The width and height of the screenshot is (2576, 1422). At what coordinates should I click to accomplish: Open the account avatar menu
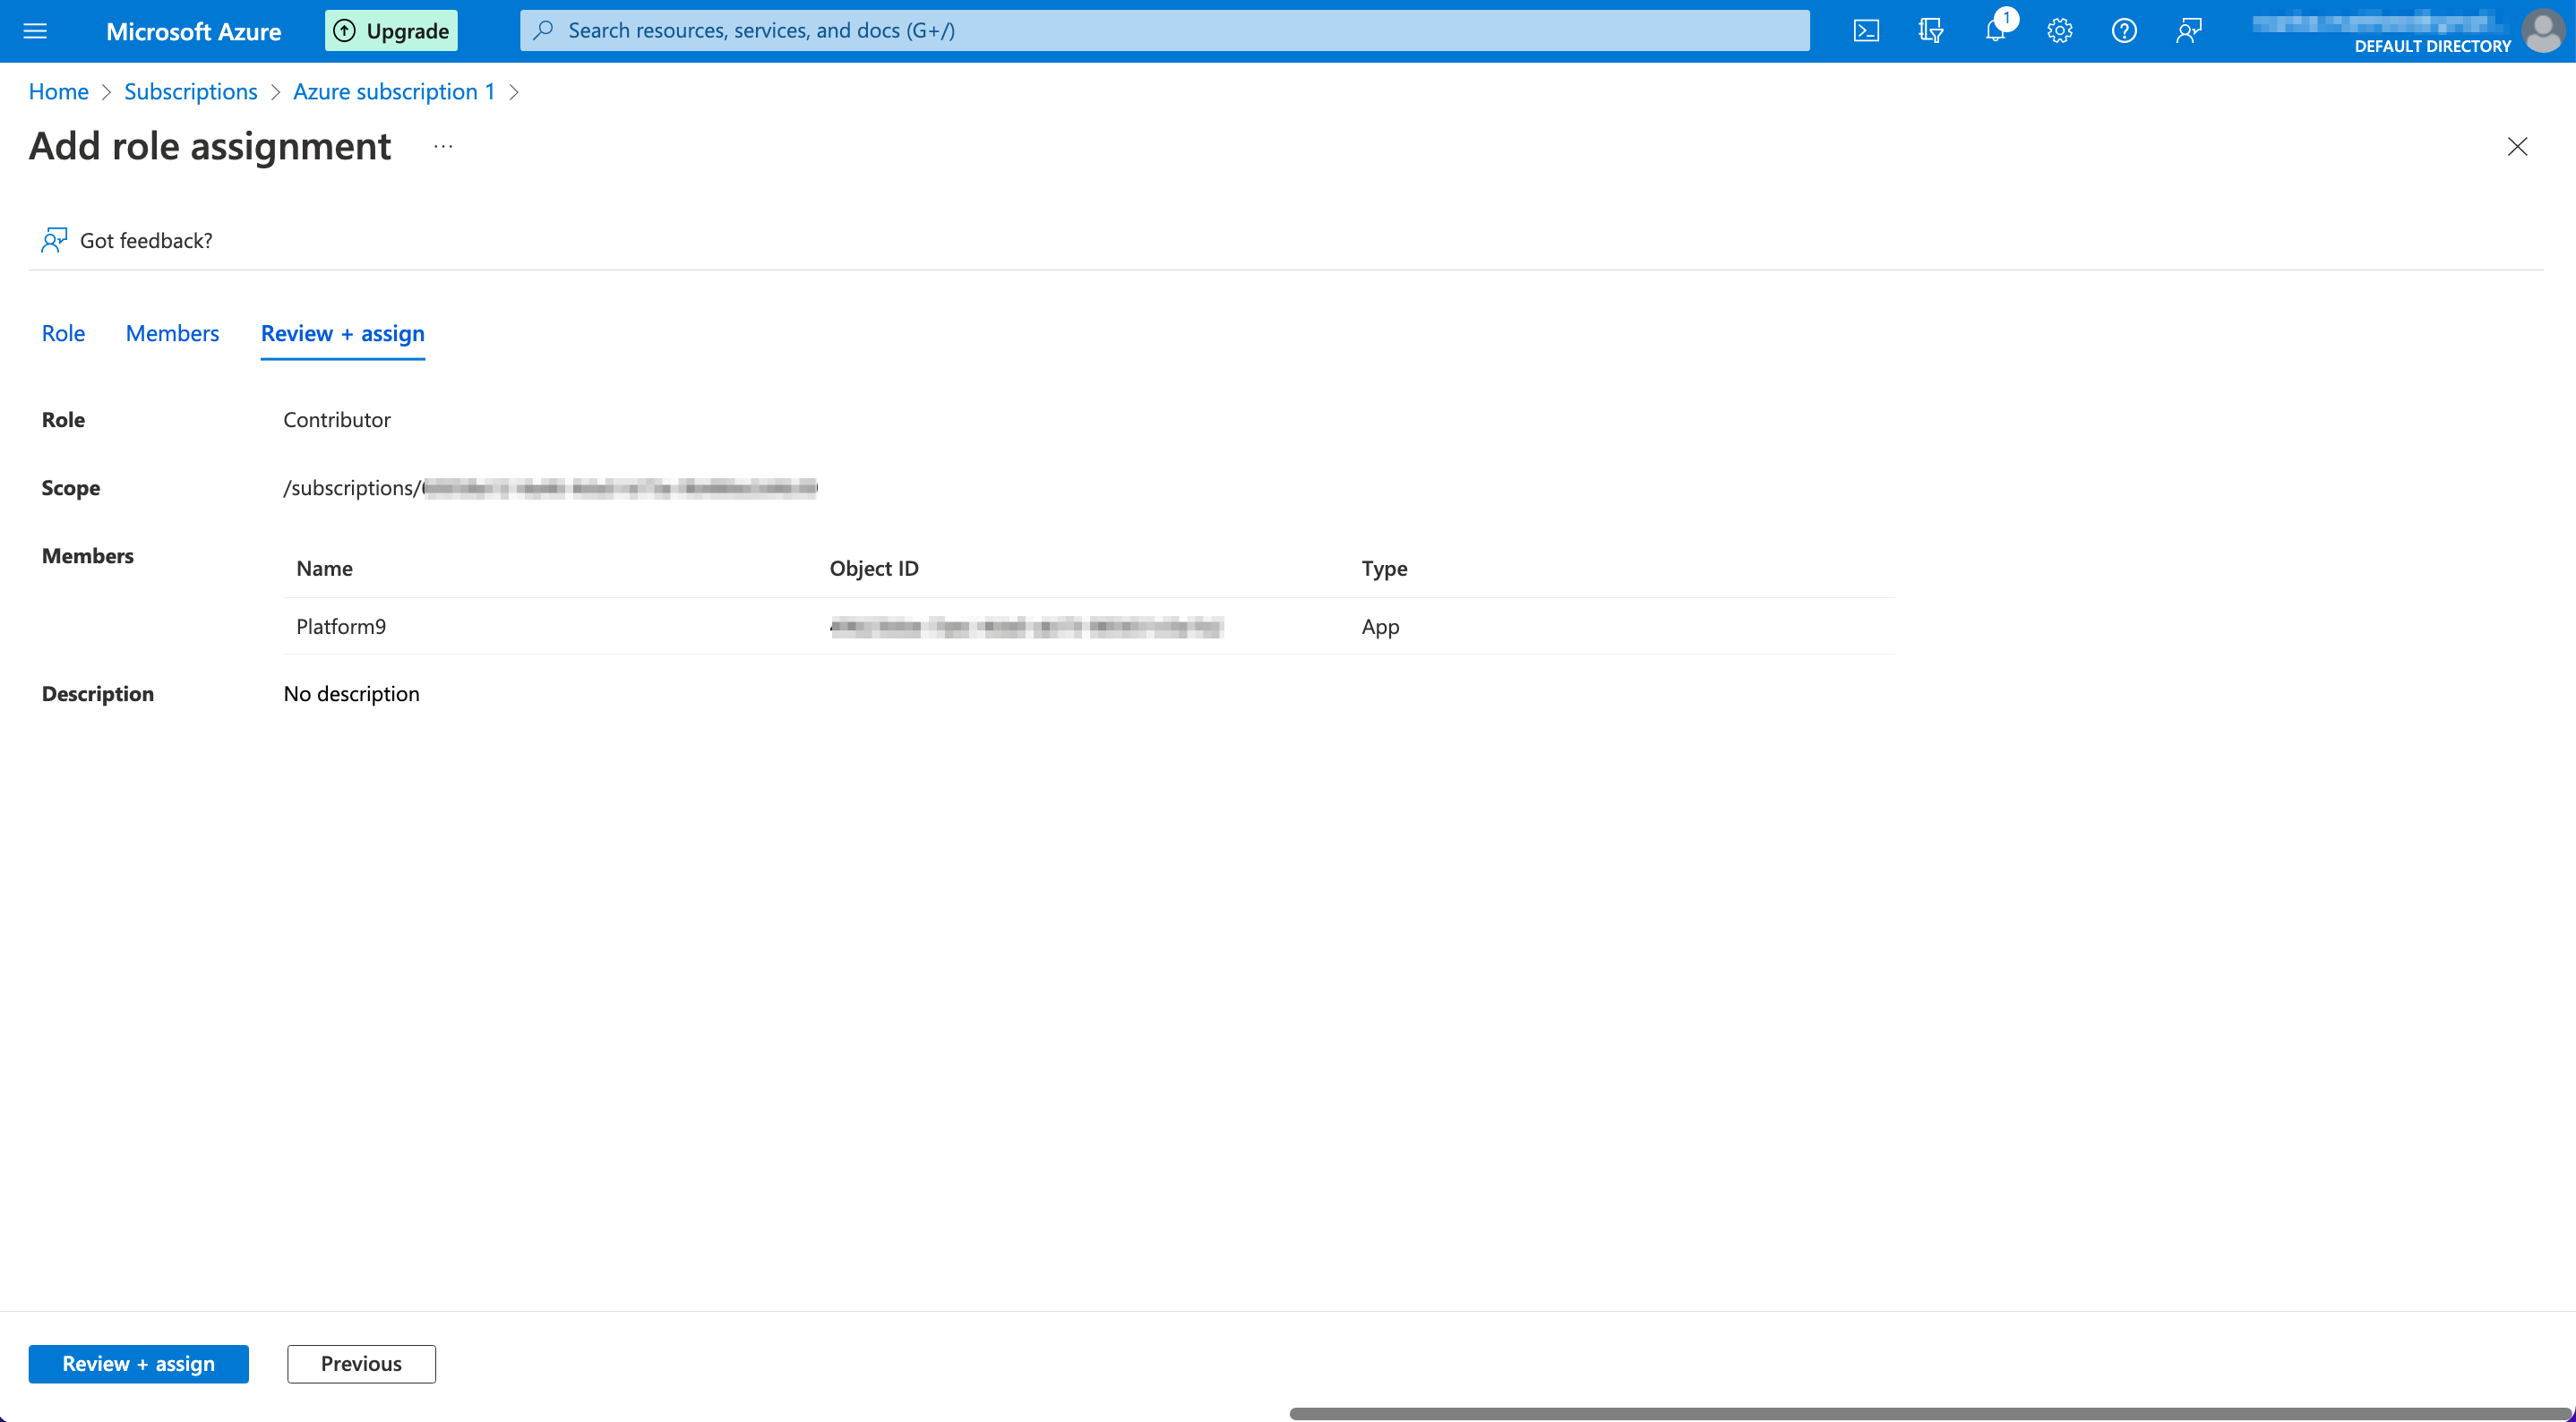[x=2542, y=31]
